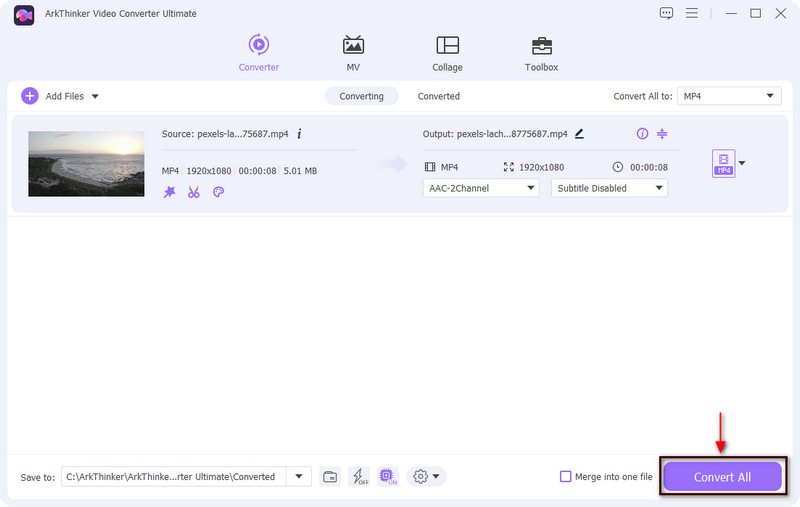Open the AAC-2Channel audio track dropdown
Screen dimensions: 800x507
(x=481, y=188)
